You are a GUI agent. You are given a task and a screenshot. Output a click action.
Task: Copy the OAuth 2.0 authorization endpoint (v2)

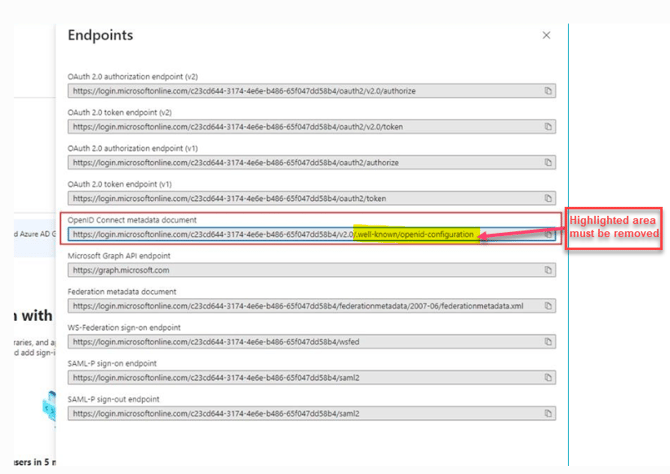pyautogui.click(x=548, y=91)
